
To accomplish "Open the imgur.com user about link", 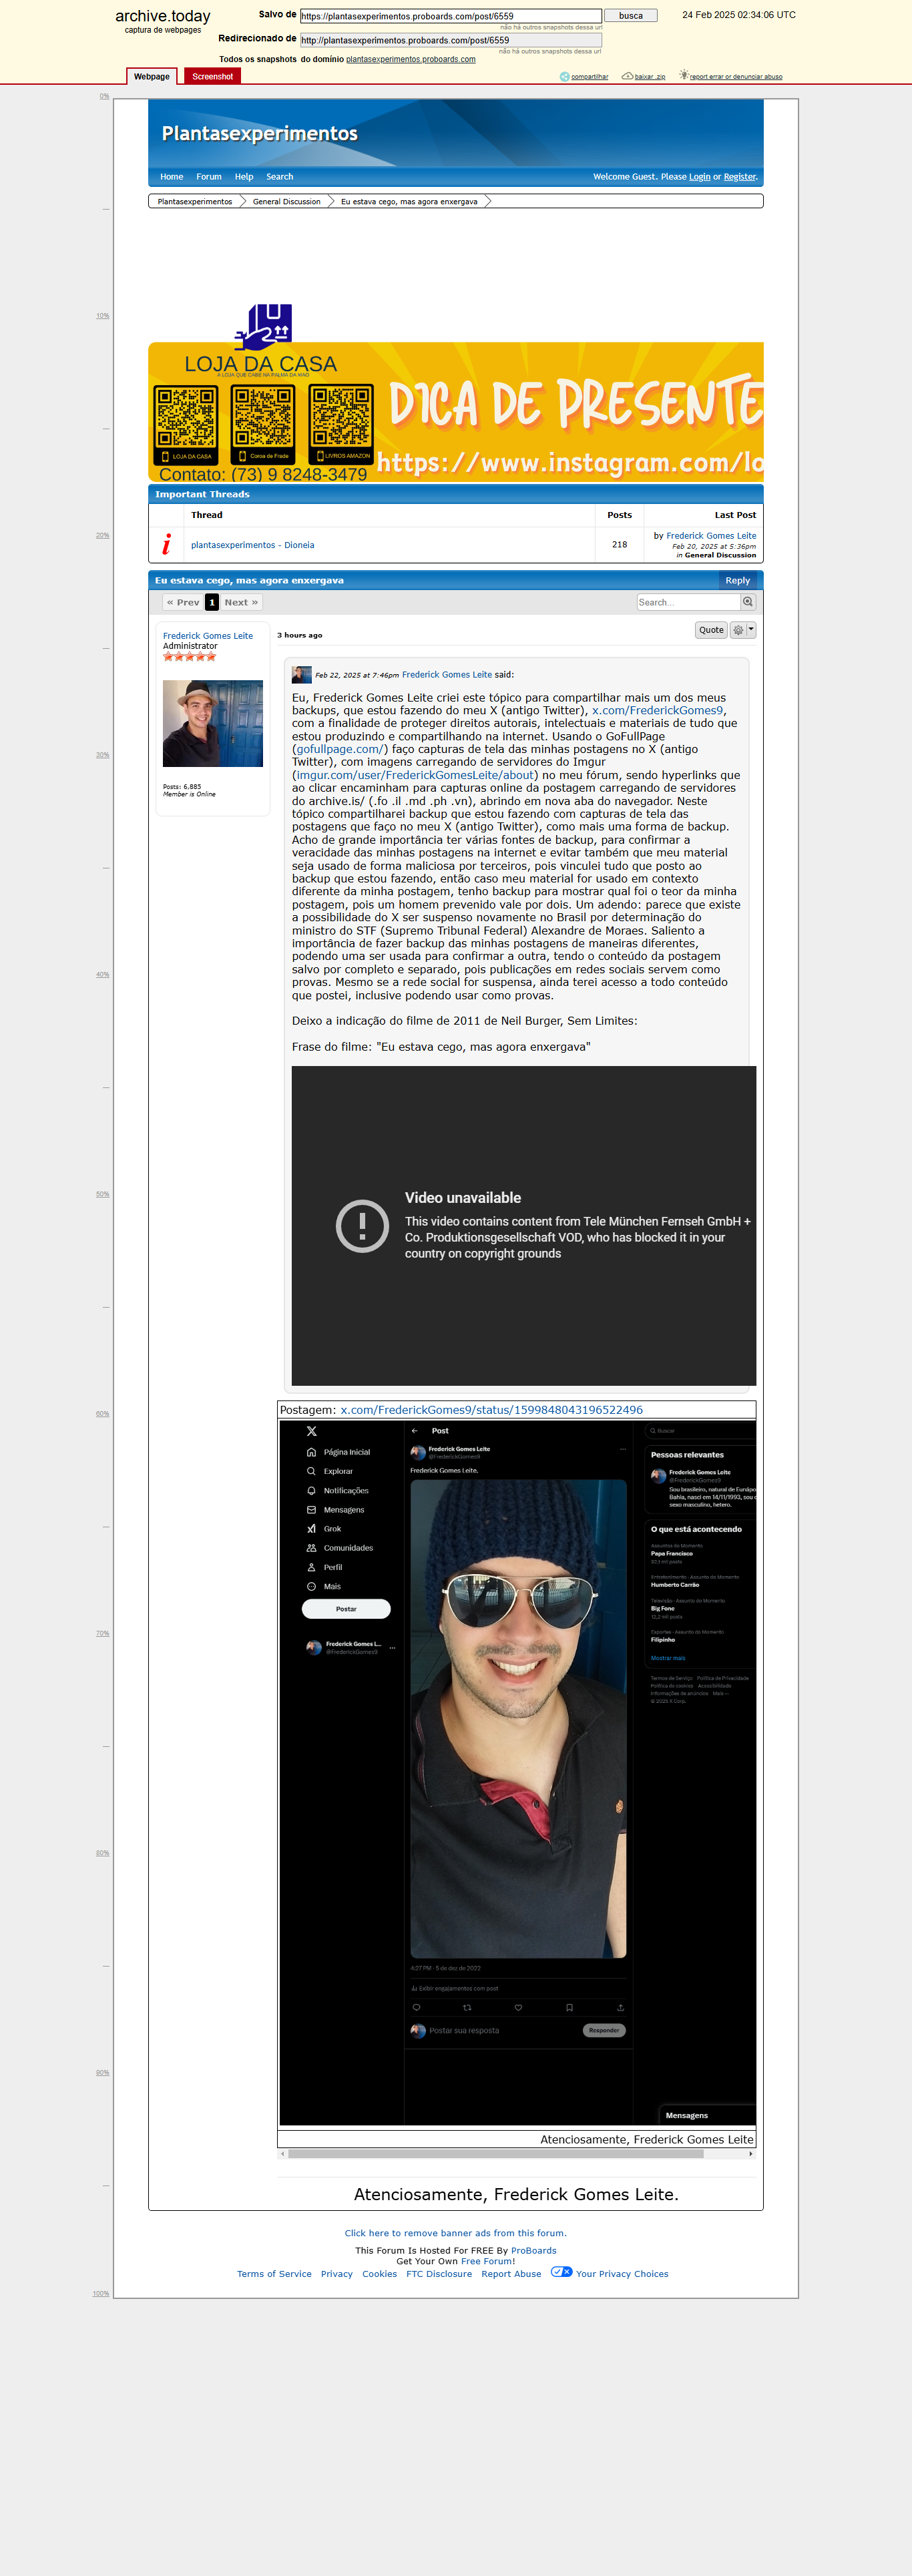I will click(x=415, y=776).
